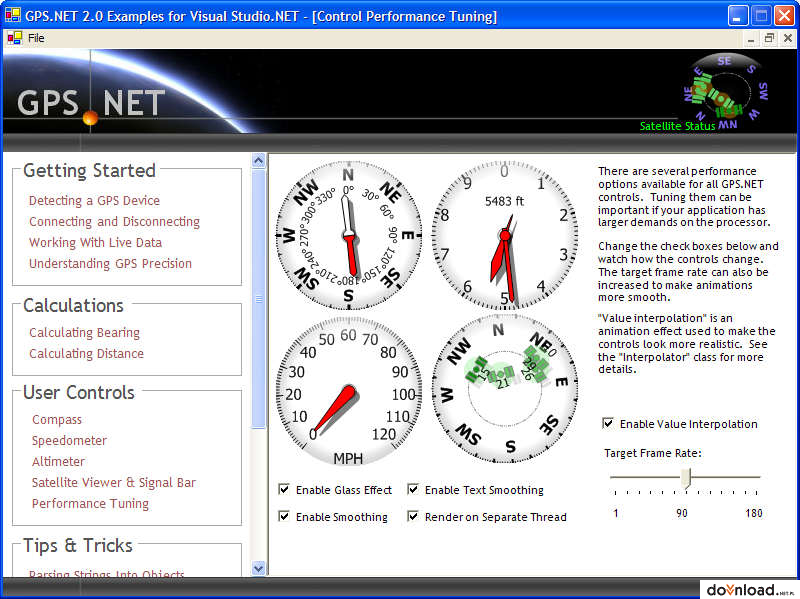This screenshot has width=800, height=599.
Task: Click the satellite viewer gauge
Action: click(x=505, y=389)
